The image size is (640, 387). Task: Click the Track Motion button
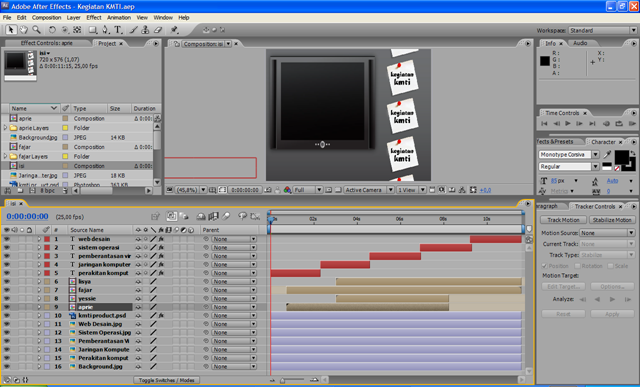[x=563, y=220]
